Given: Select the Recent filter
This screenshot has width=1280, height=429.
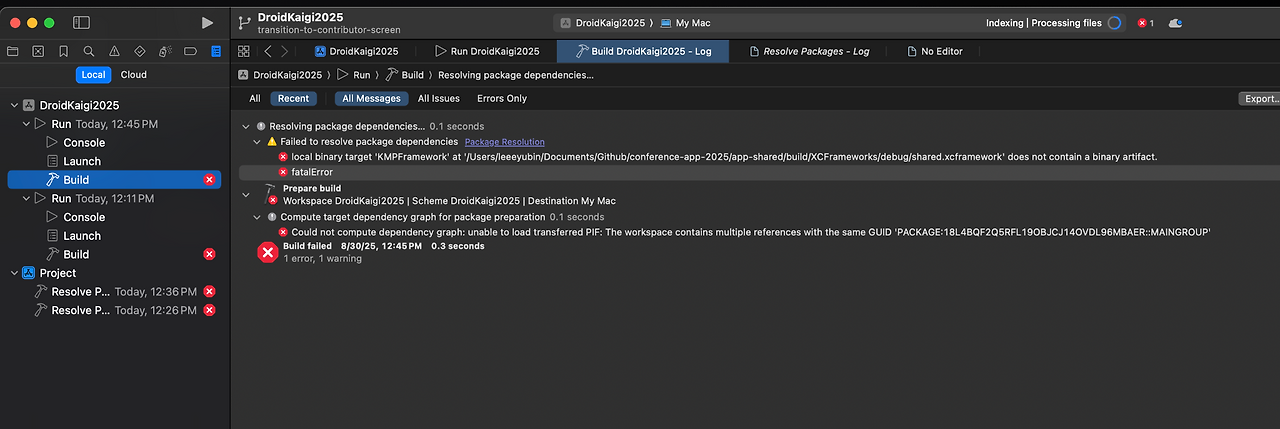Looking at the screenshot, I should point(293,99).
